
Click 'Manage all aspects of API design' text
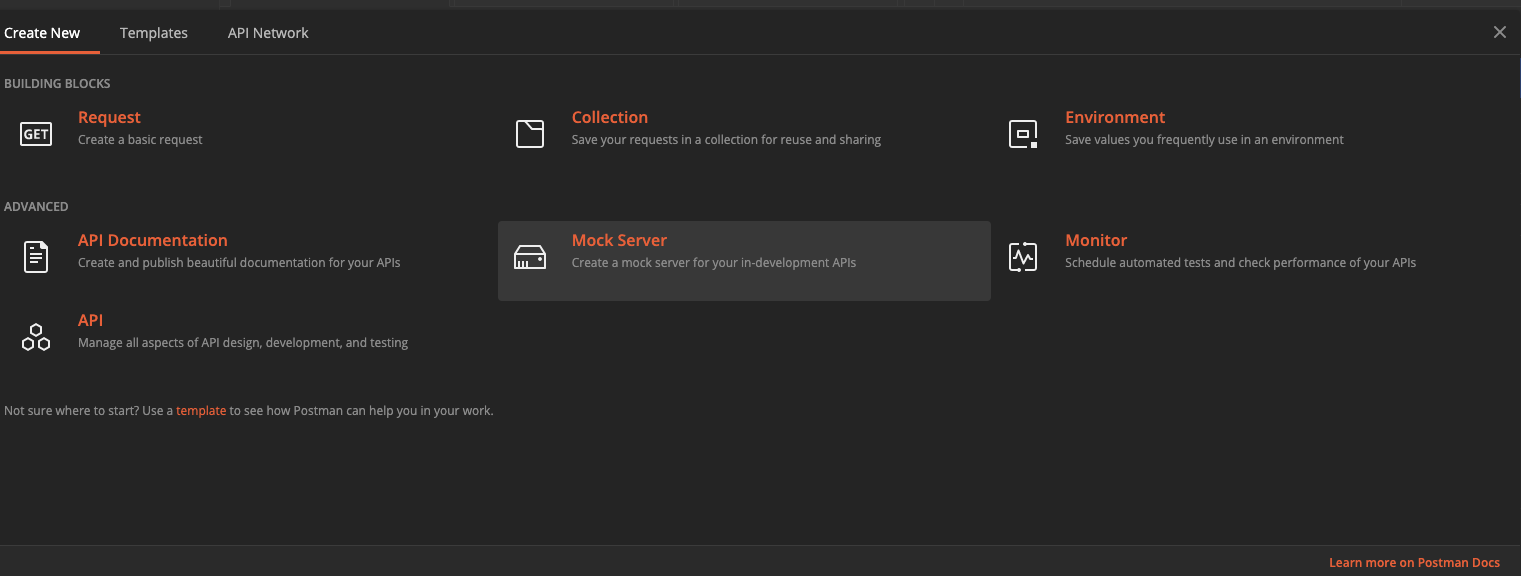point(243,343)
